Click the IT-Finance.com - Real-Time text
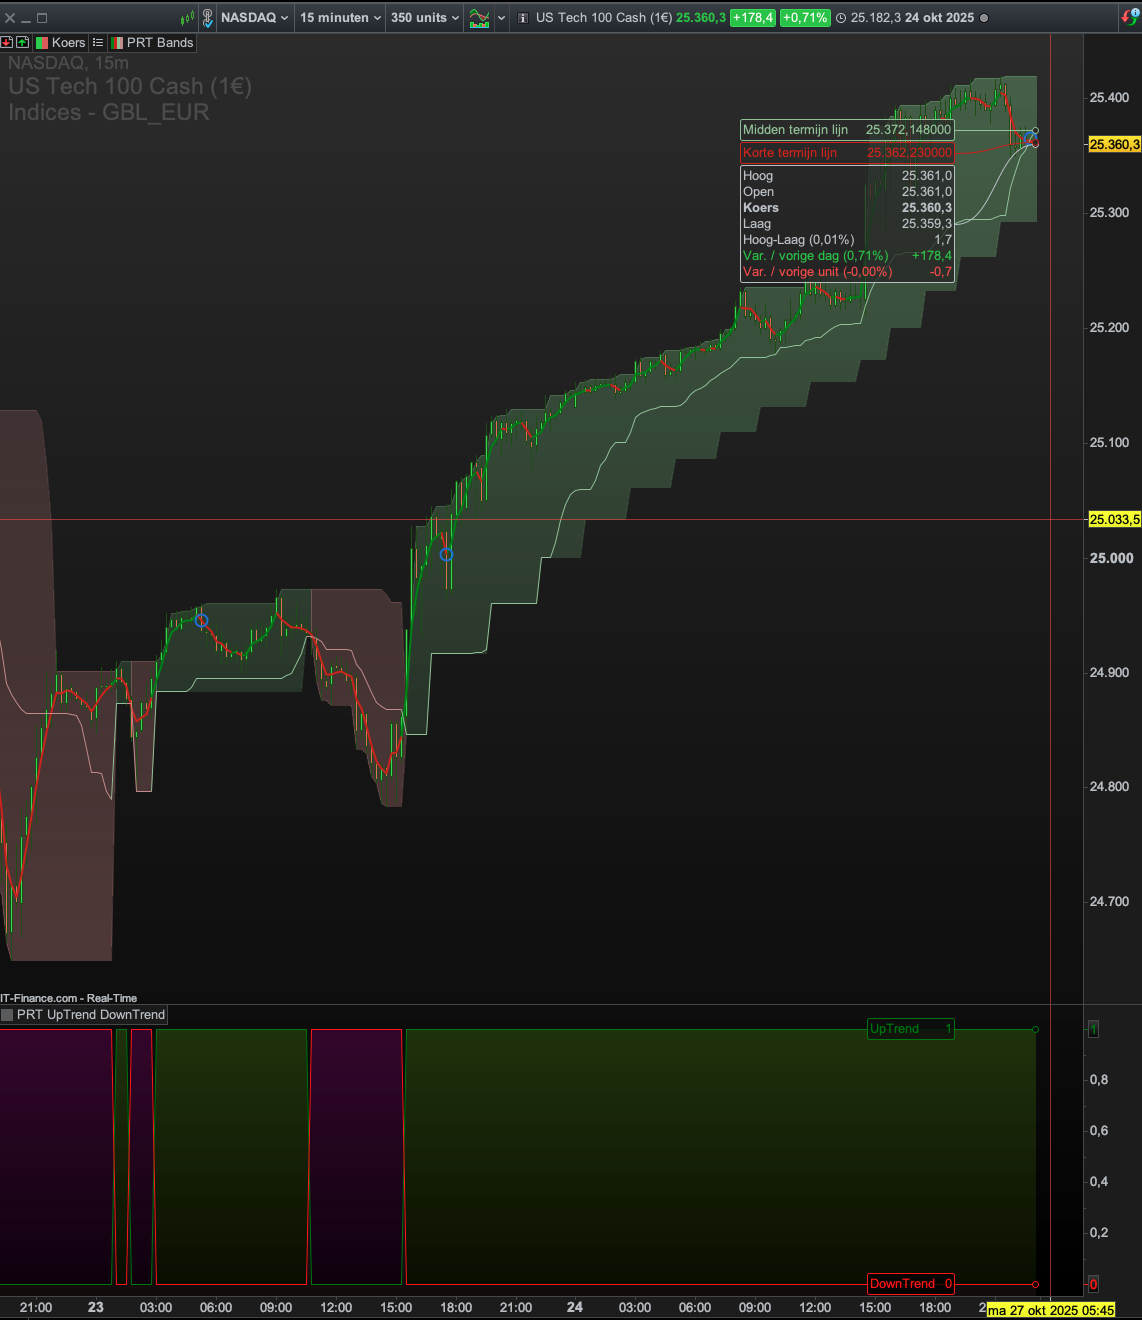This screenshot has height=1320, width=1142. (69, 998)
